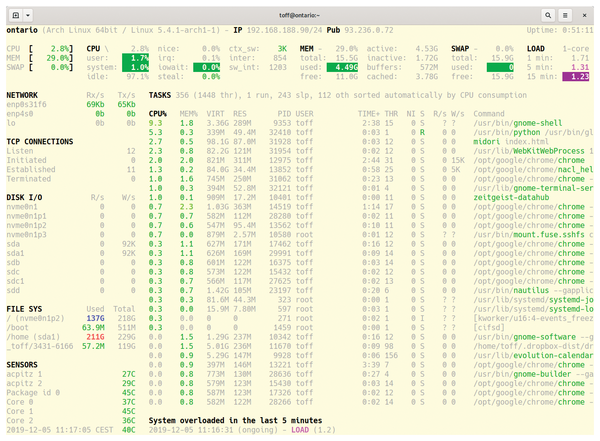
Task: Select the Established connections row
Action: [71, 170]
